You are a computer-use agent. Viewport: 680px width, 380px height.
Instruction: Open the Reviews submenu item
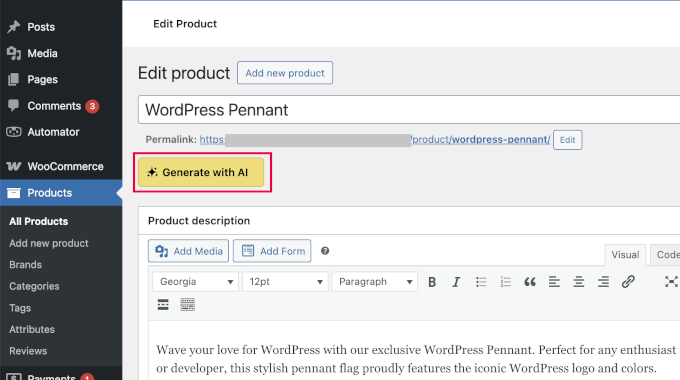point(28,351)
